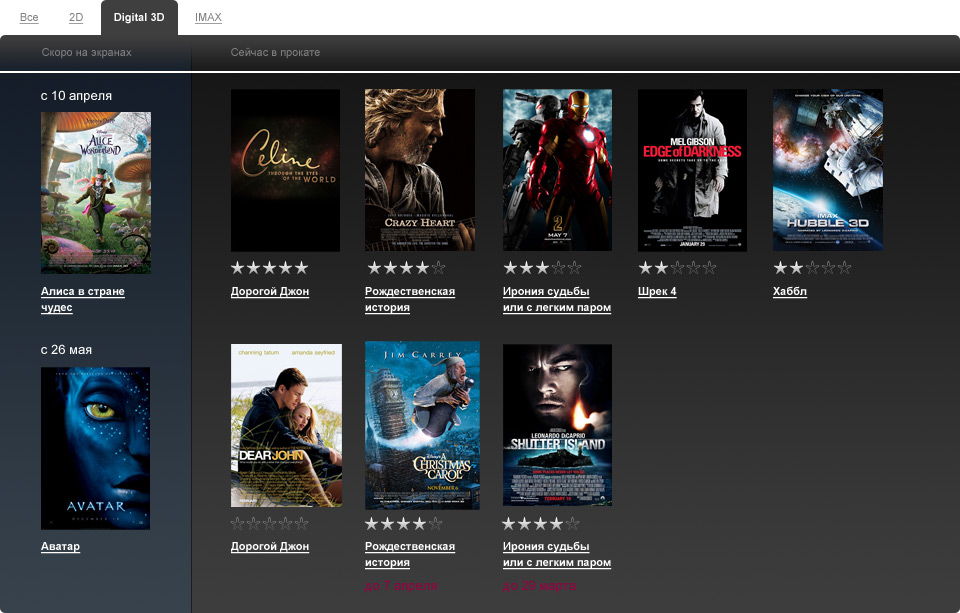The height and width of the screenshot is (613, 960).
Task: Select the IMAX Hubble 3D poster
Action: tap(827, 170)
